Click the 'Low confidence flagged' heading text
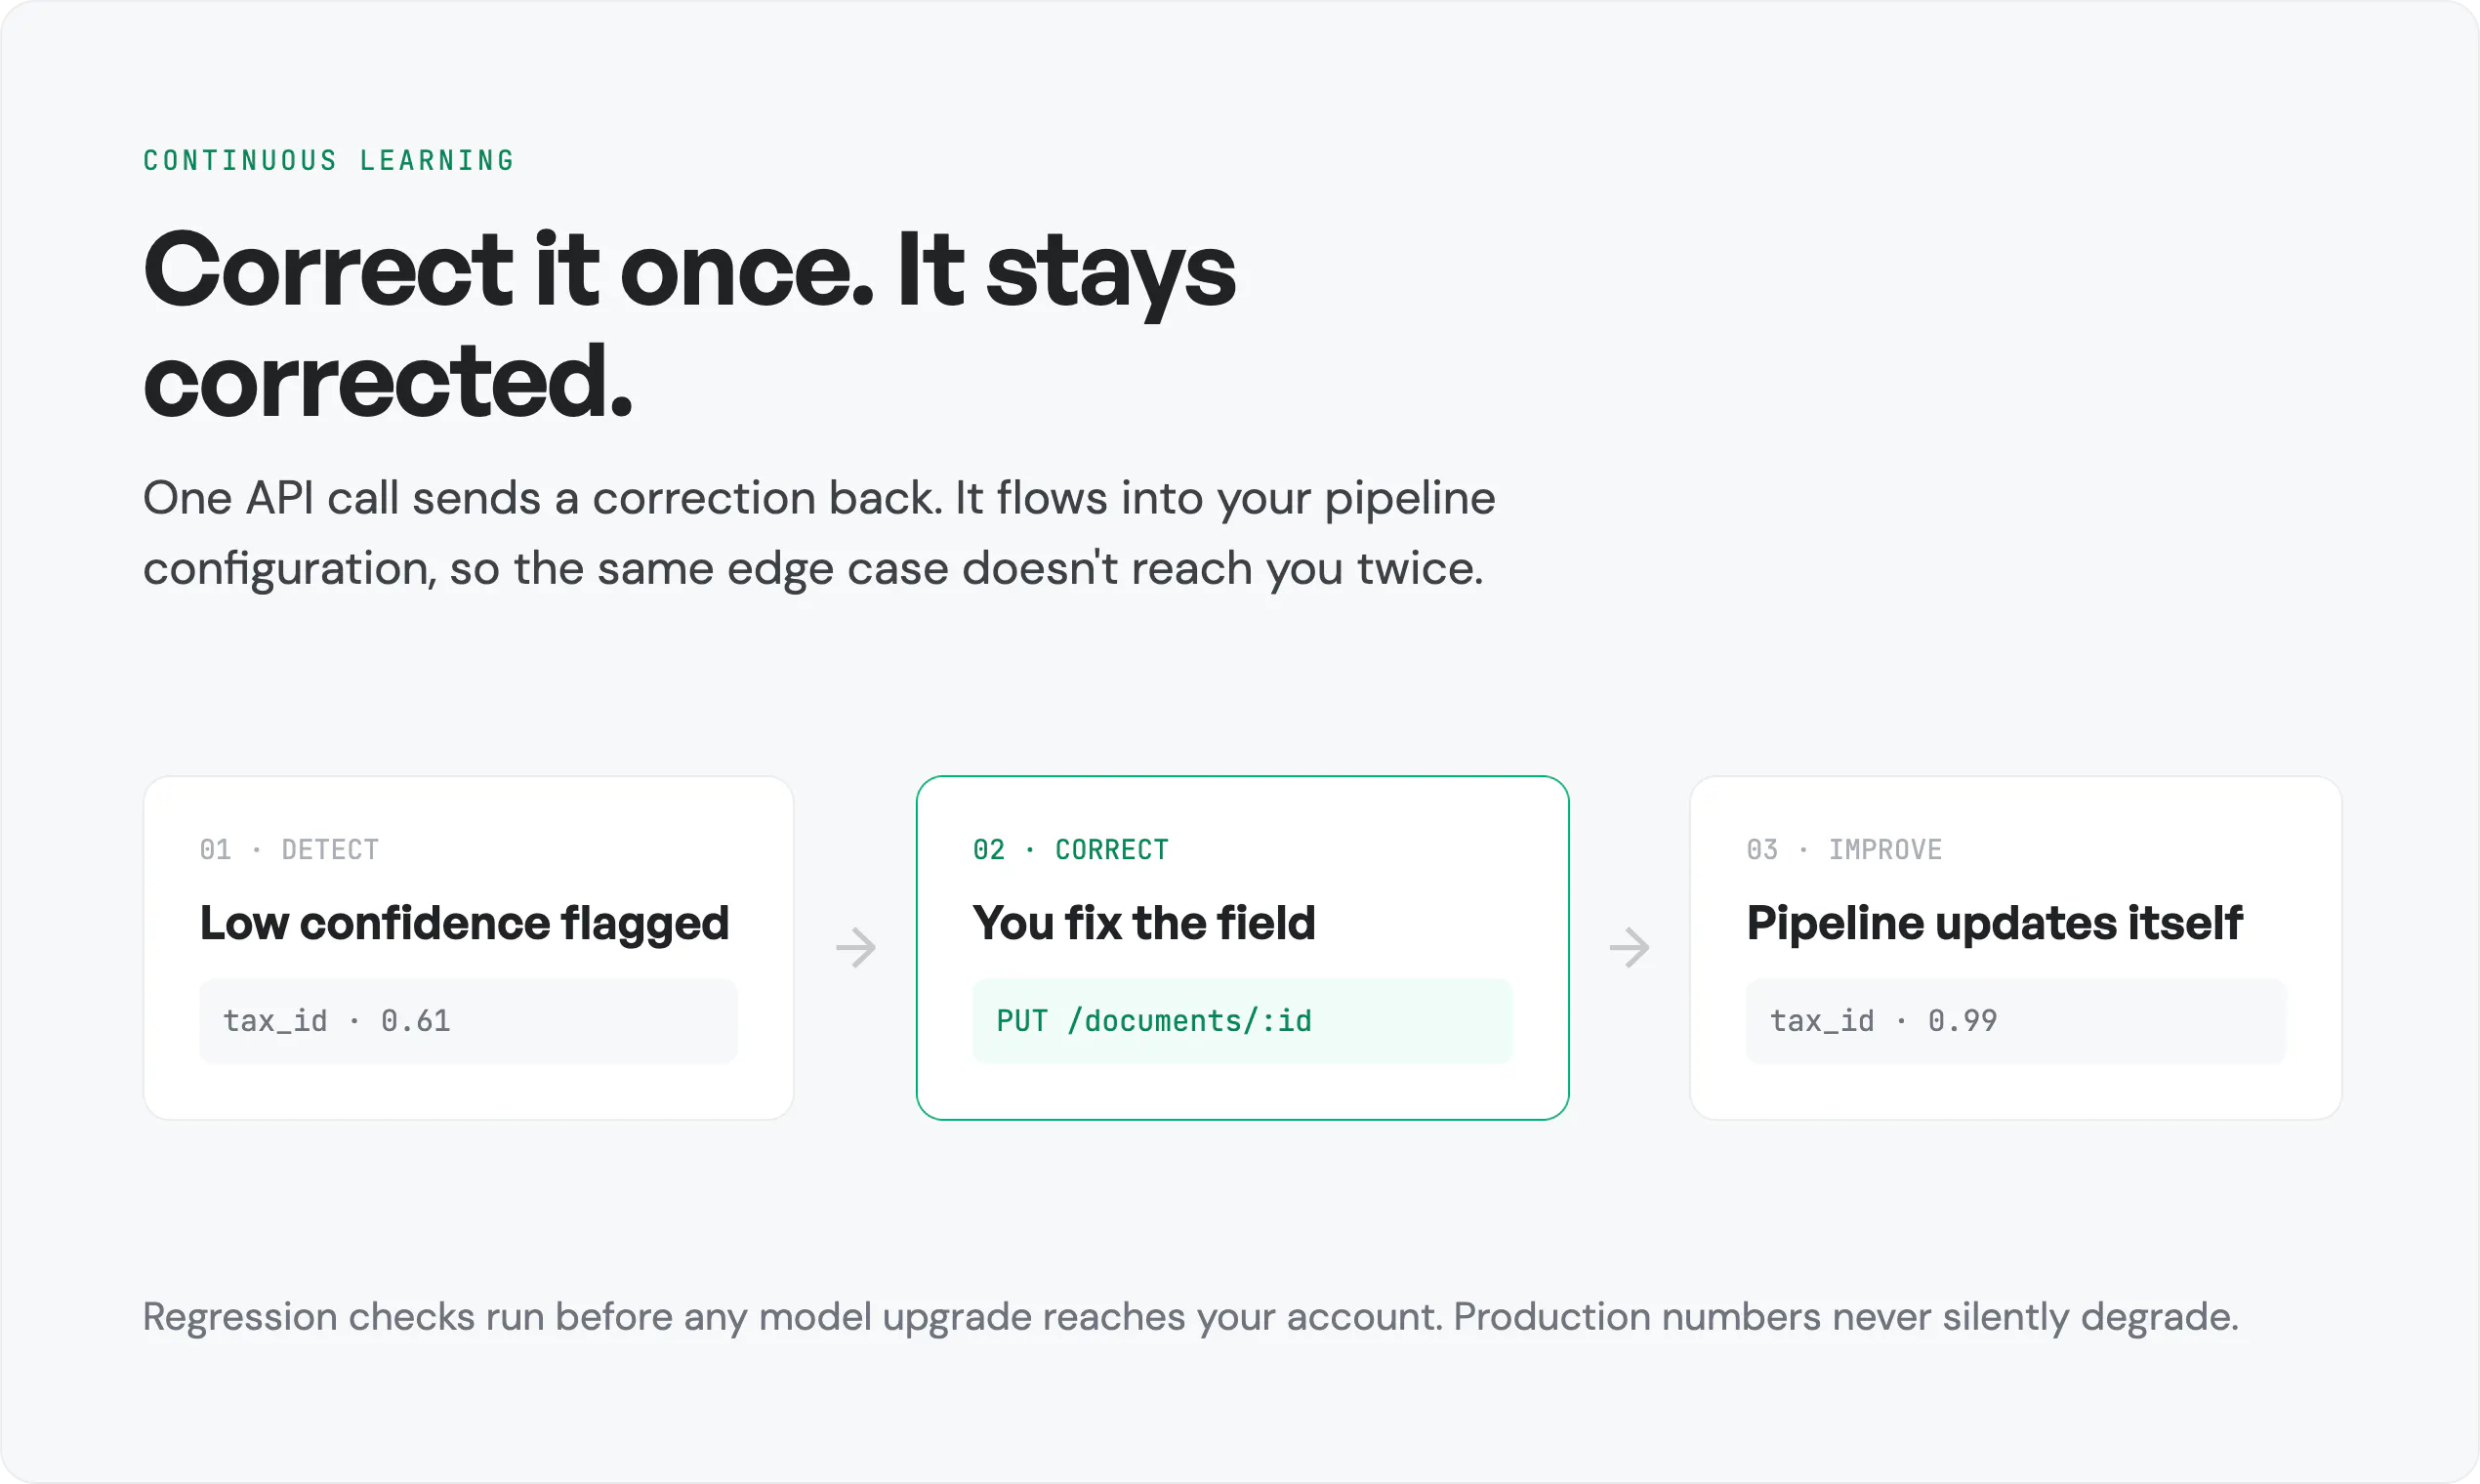This screenshot has height=1484, width=2480. tap(464, 923)
